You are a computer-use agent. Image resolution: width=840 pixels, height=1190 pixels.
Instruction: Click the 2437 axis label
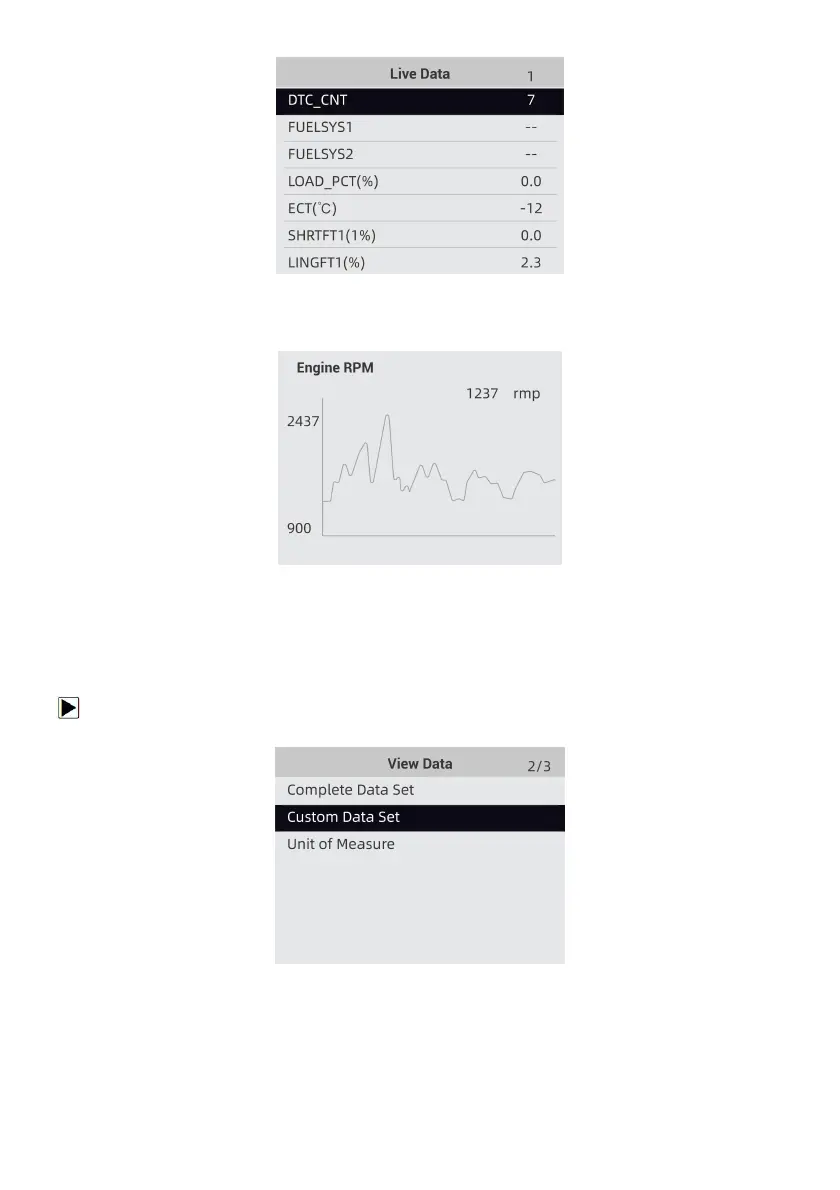pyautogui.click(x=303, y=422)
